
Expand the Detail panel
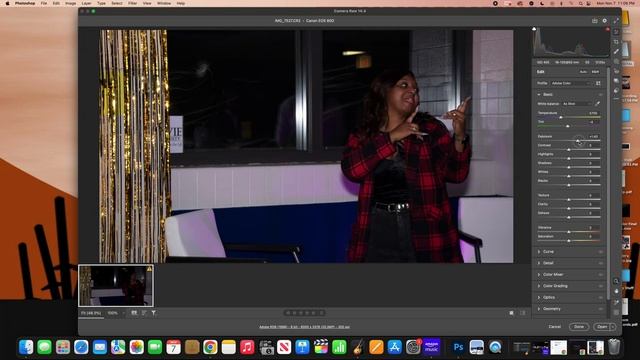(539, 263)
